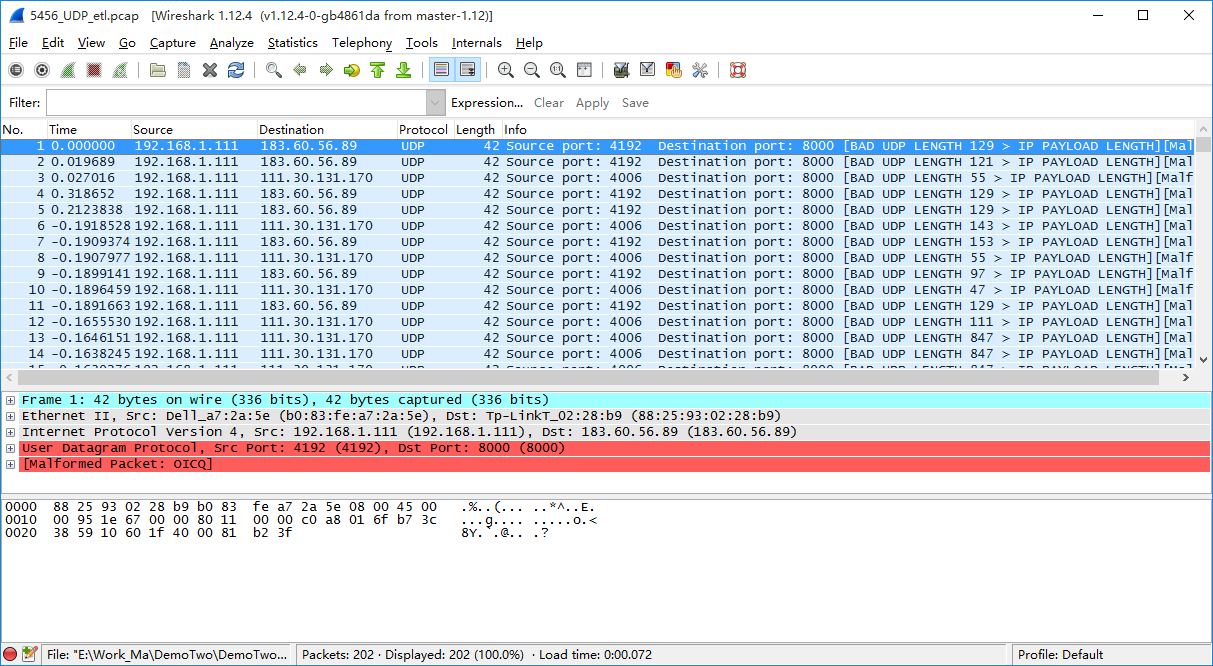This screenshot has width=1213, height=666.
Task: Stop the running capture icon
Action: 93,70
